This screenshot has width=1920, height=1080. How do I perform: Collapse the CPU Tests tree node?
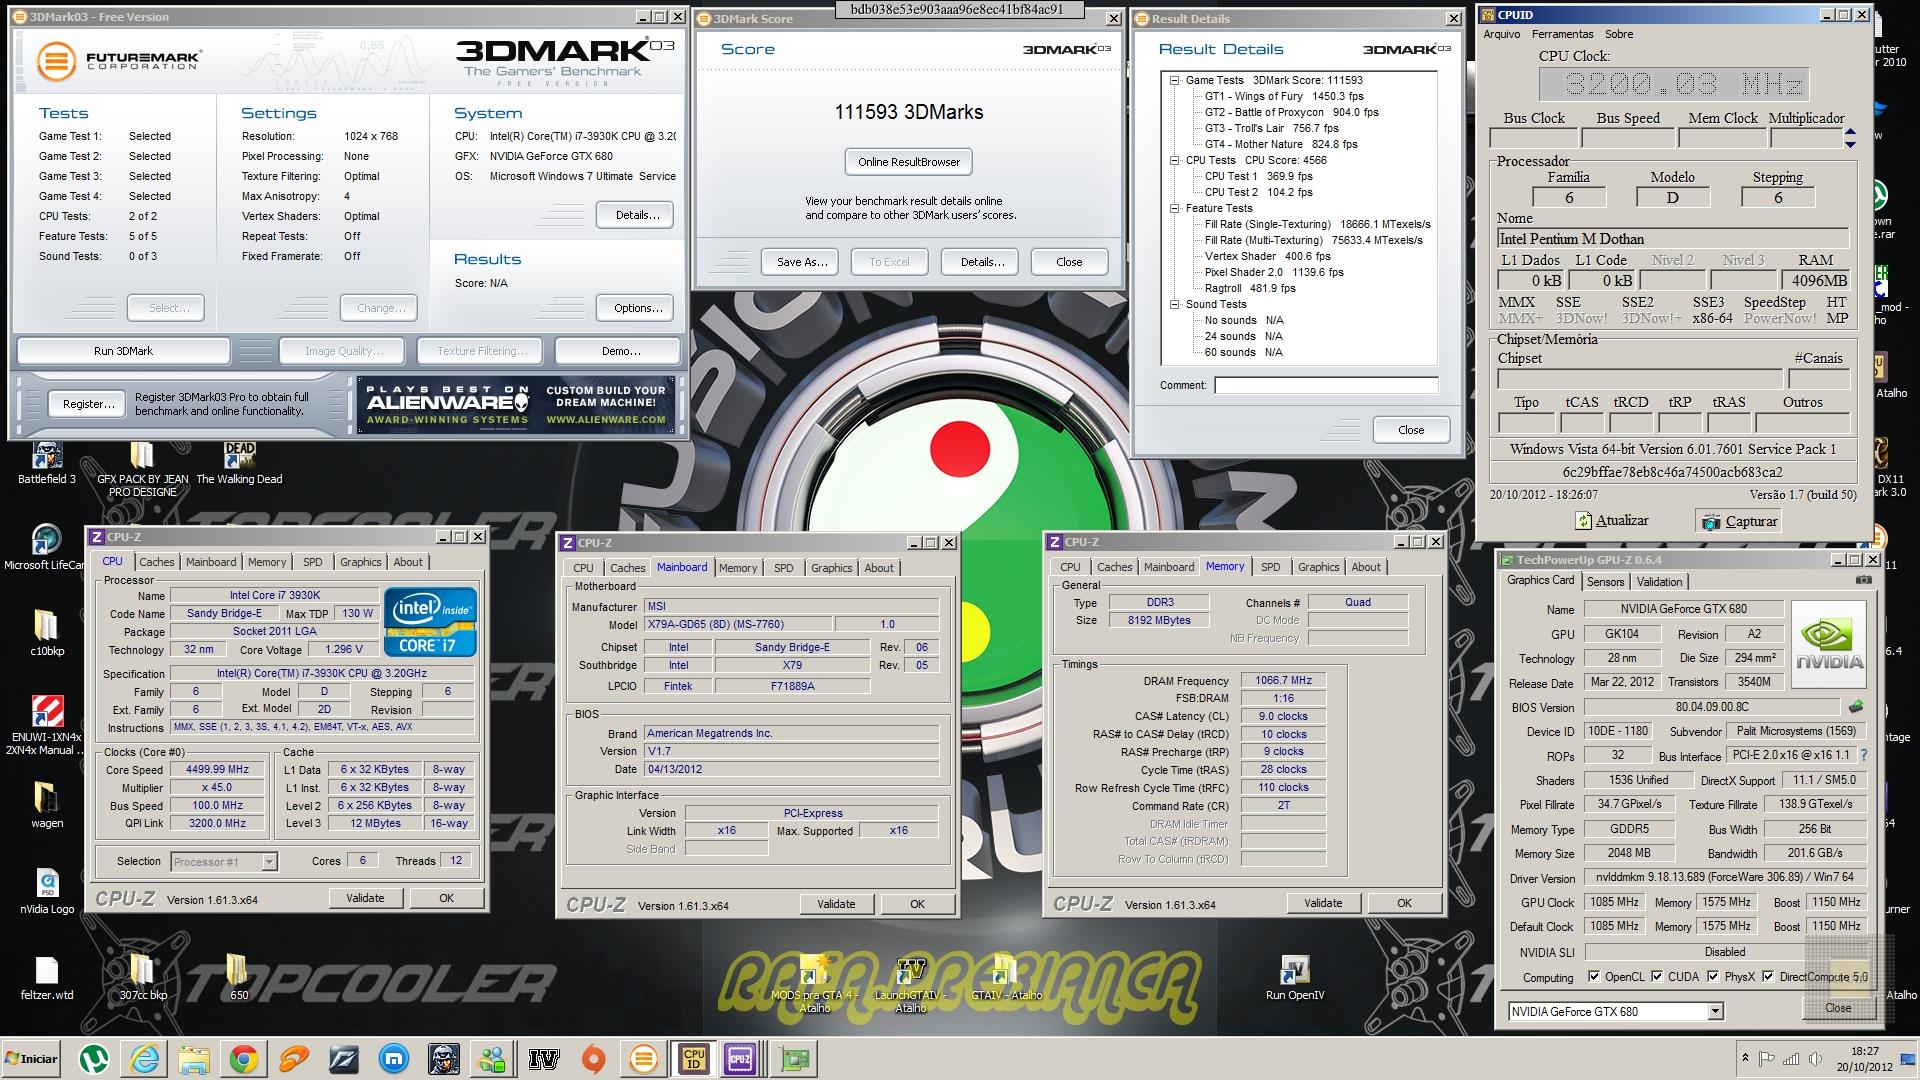click(1174, 160)
